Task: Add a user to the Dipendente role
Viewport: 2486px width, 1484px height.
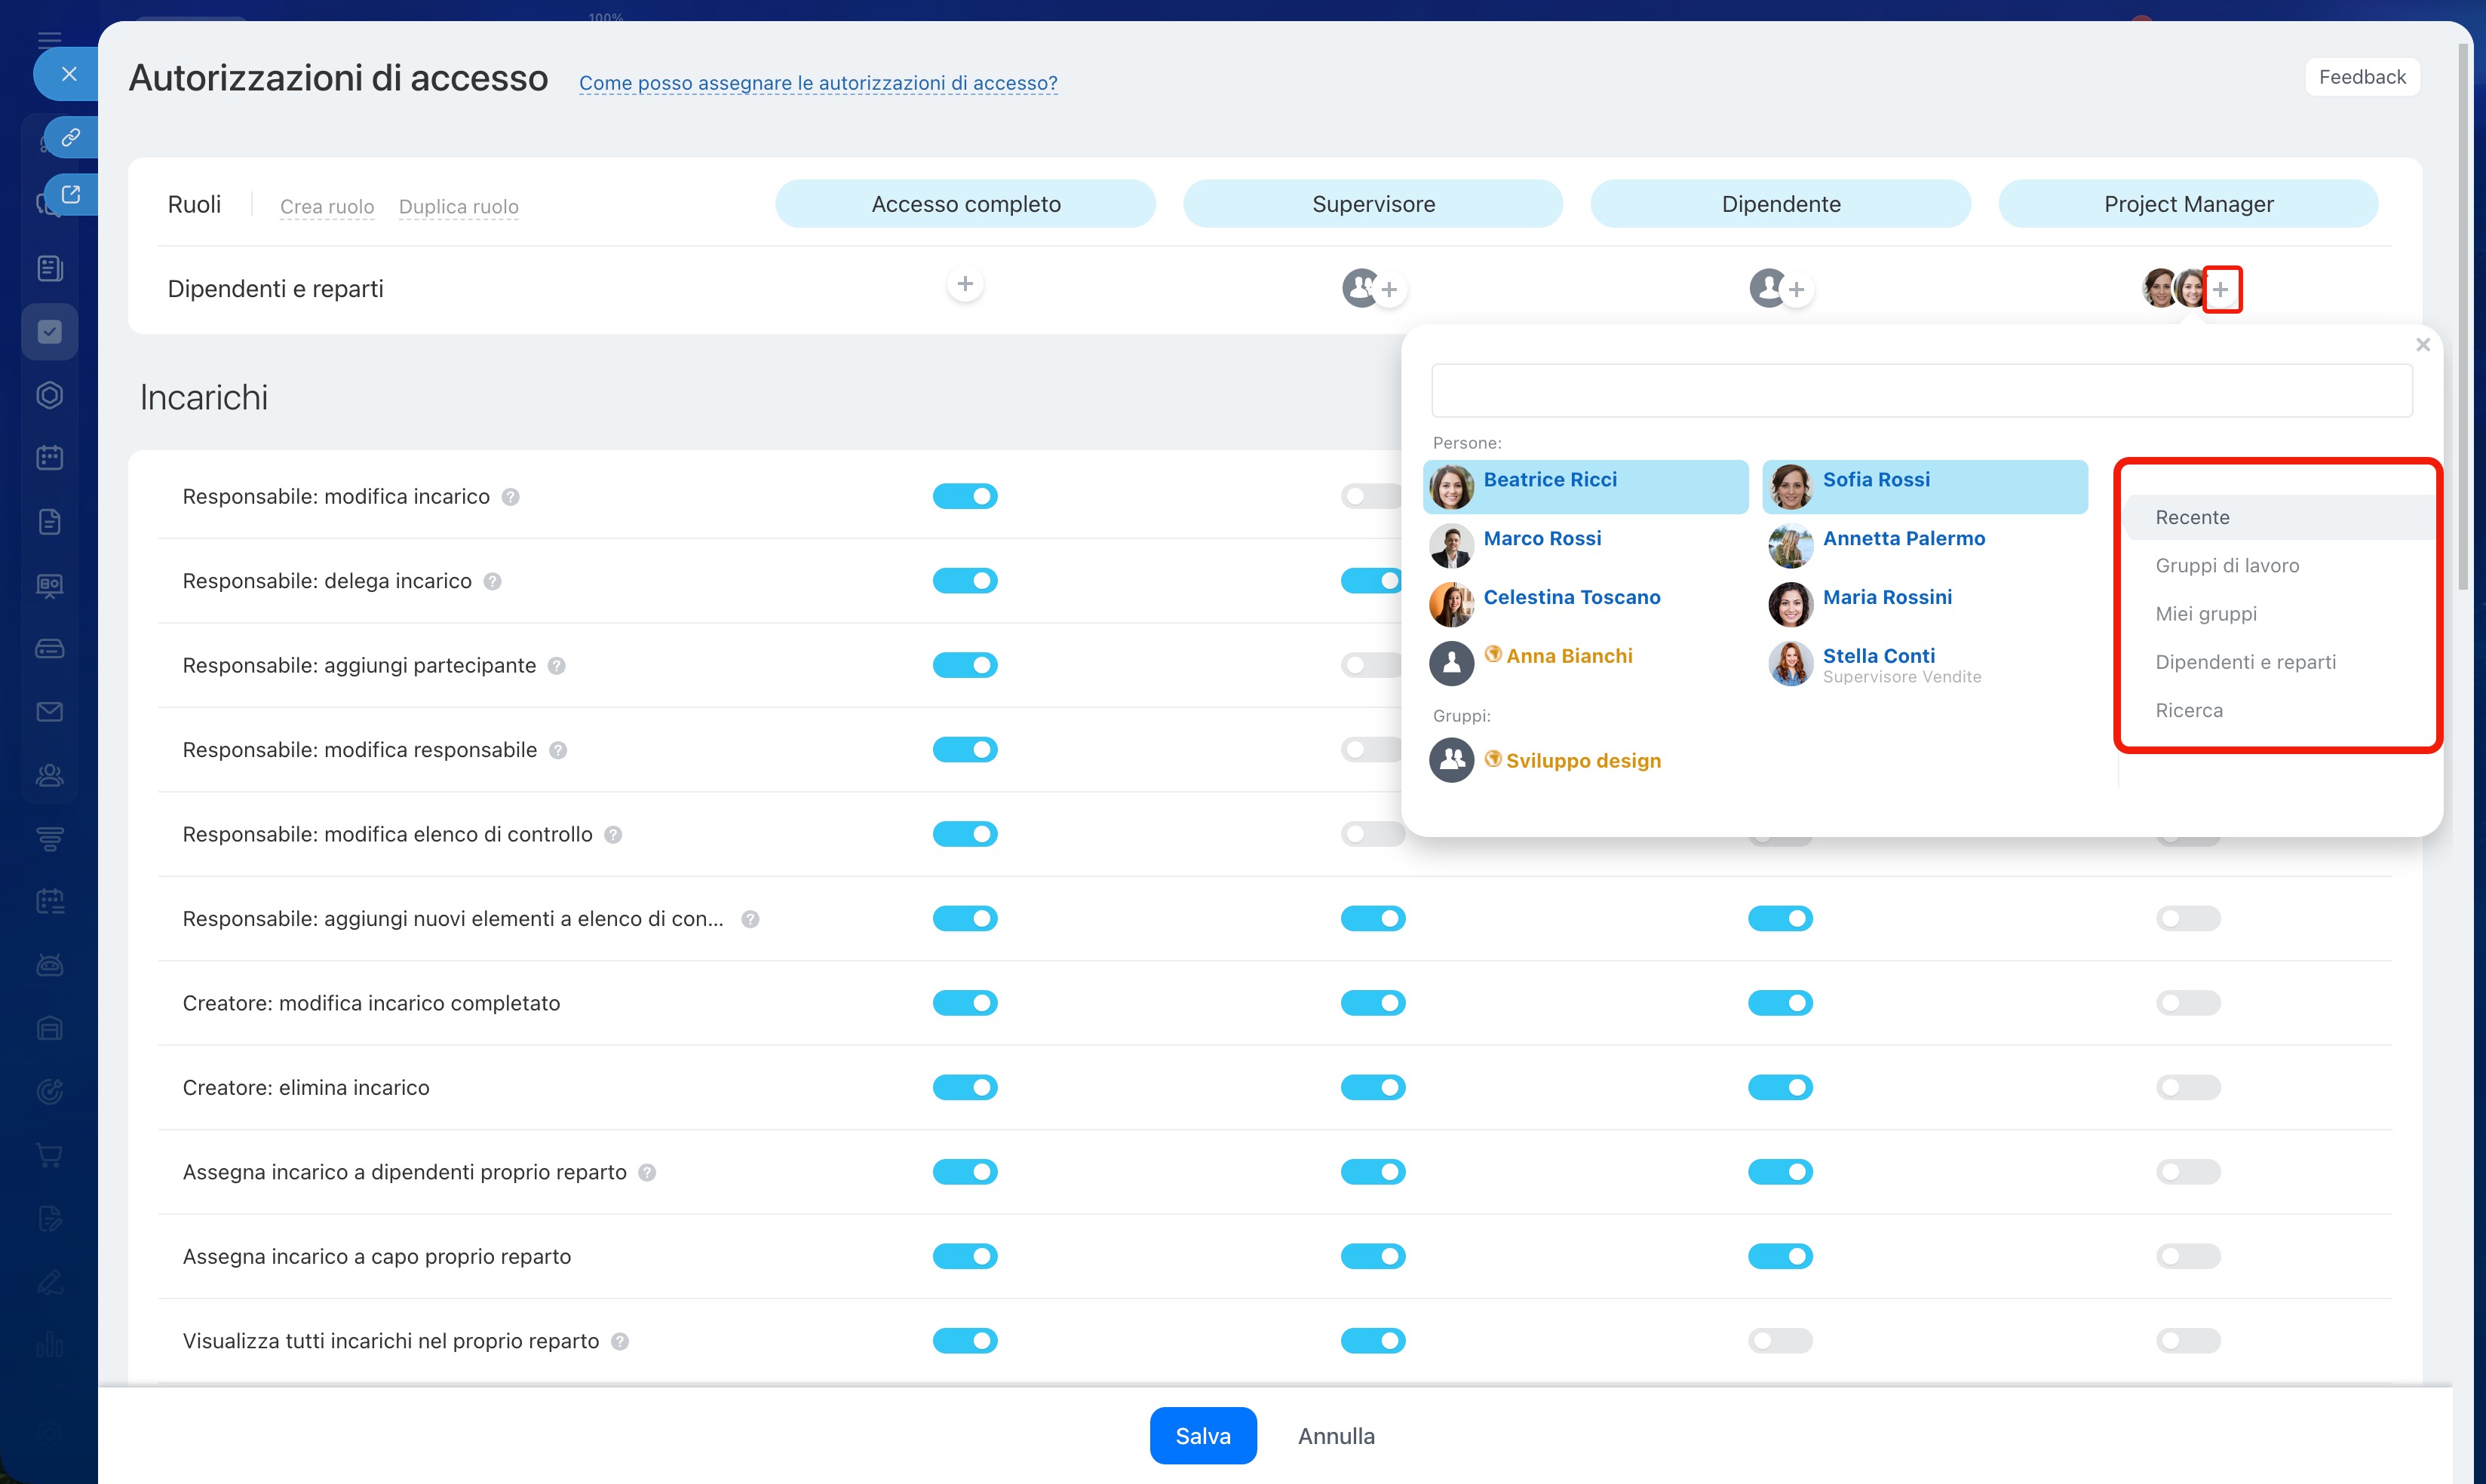Action: pyautogui.click(x=1796, y=290)
